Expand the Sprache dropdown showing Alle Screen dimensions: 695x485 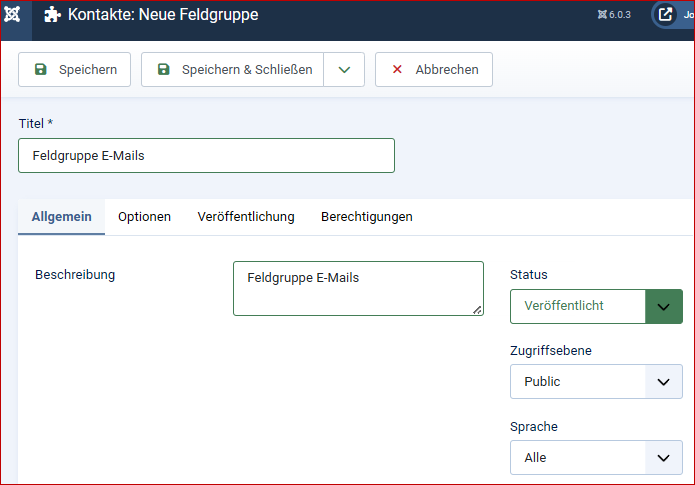(596, 458)
